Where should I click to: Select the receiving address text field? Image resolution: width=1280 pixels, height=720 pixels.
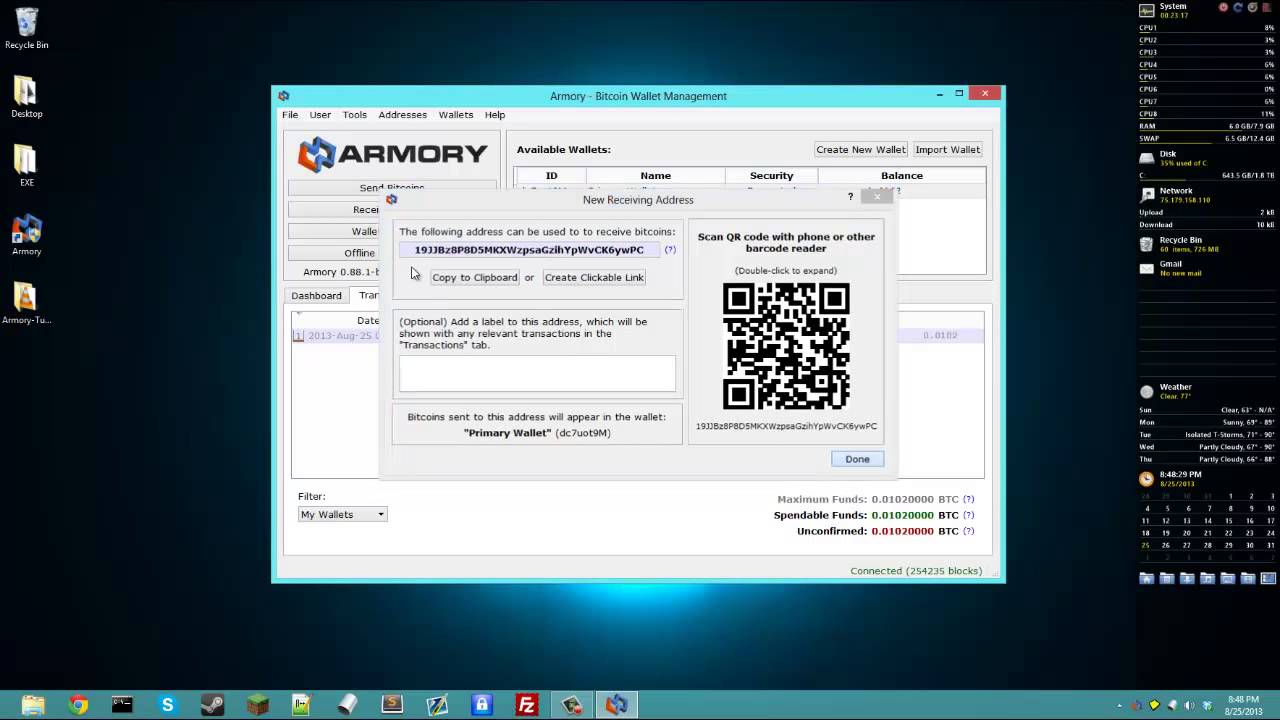tap(529, 250)
